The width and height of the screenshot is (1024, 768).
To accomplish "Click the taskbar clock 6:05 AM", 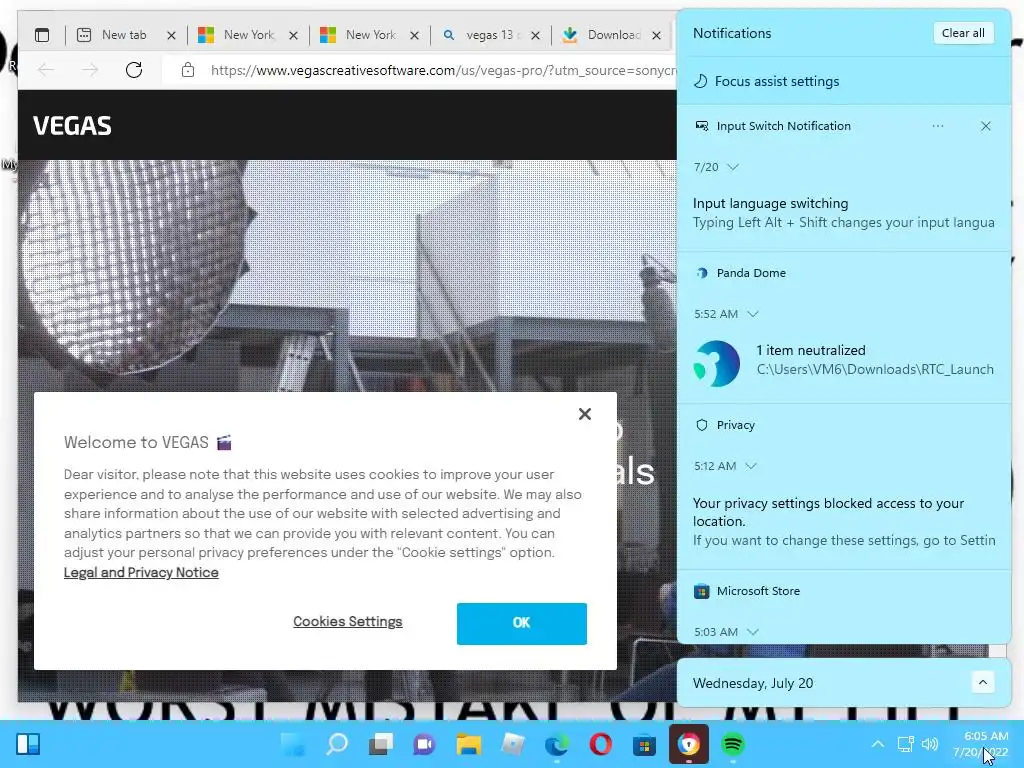I will 985,736.
